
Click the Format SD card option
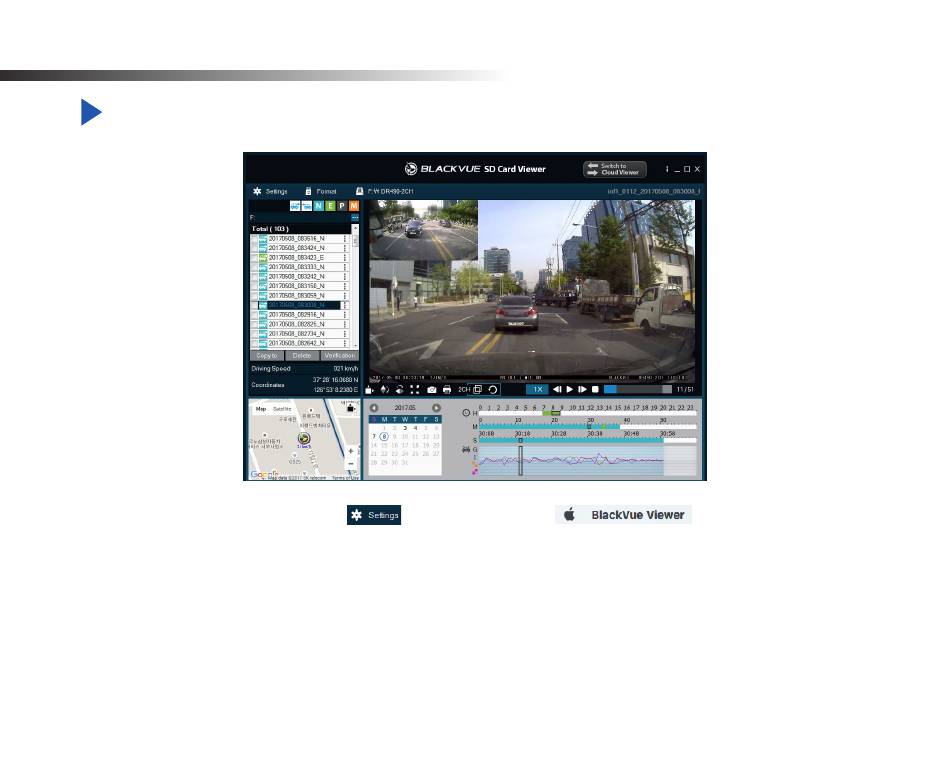tap(321, 192)
